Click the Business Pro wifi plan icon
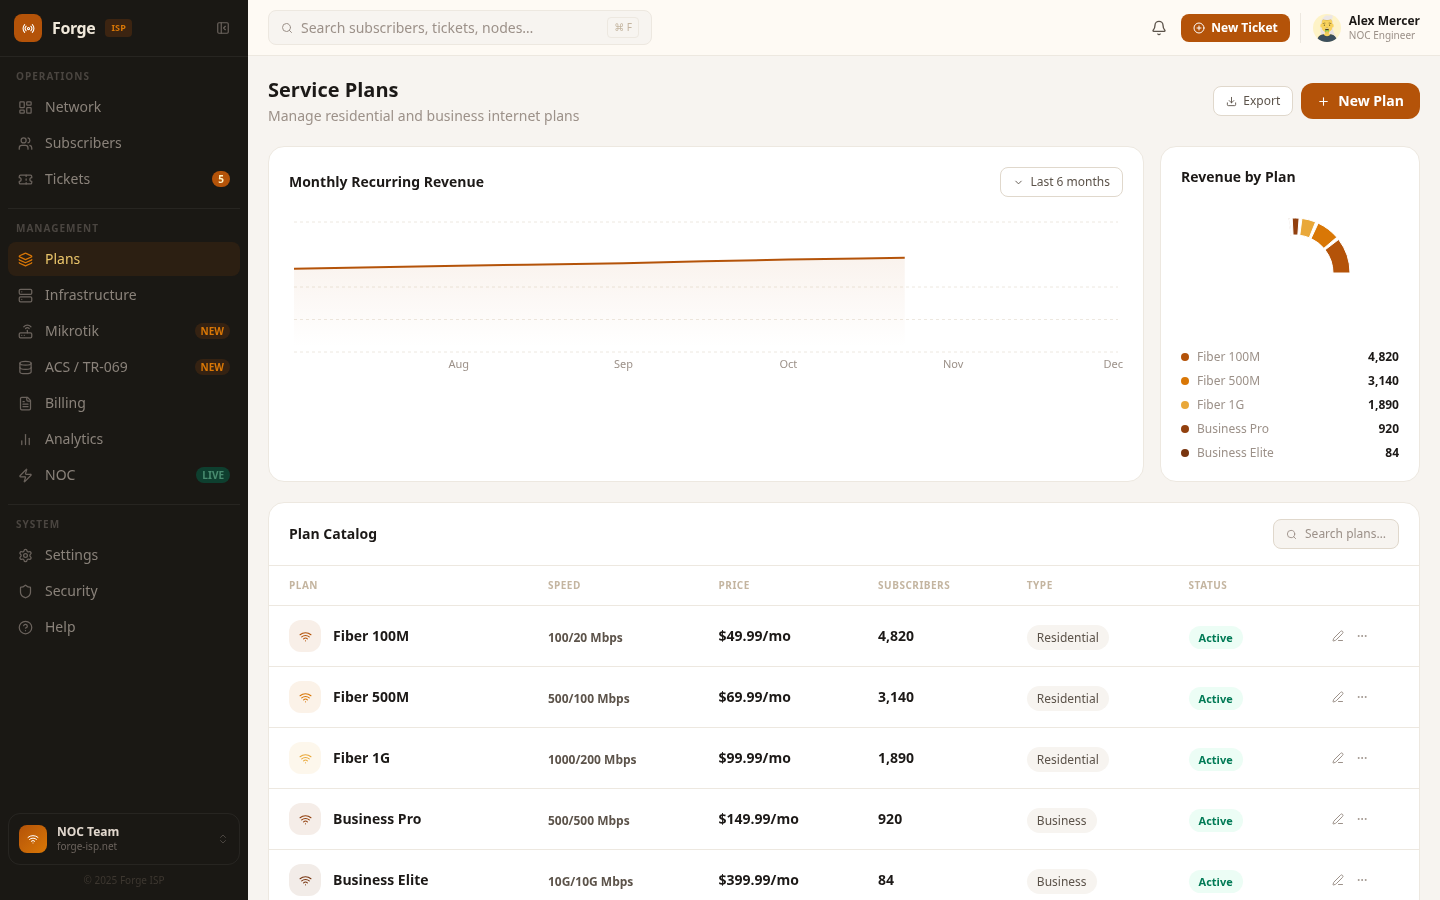The height and width of the screenshot is (900, 1440). click(305, 819)
